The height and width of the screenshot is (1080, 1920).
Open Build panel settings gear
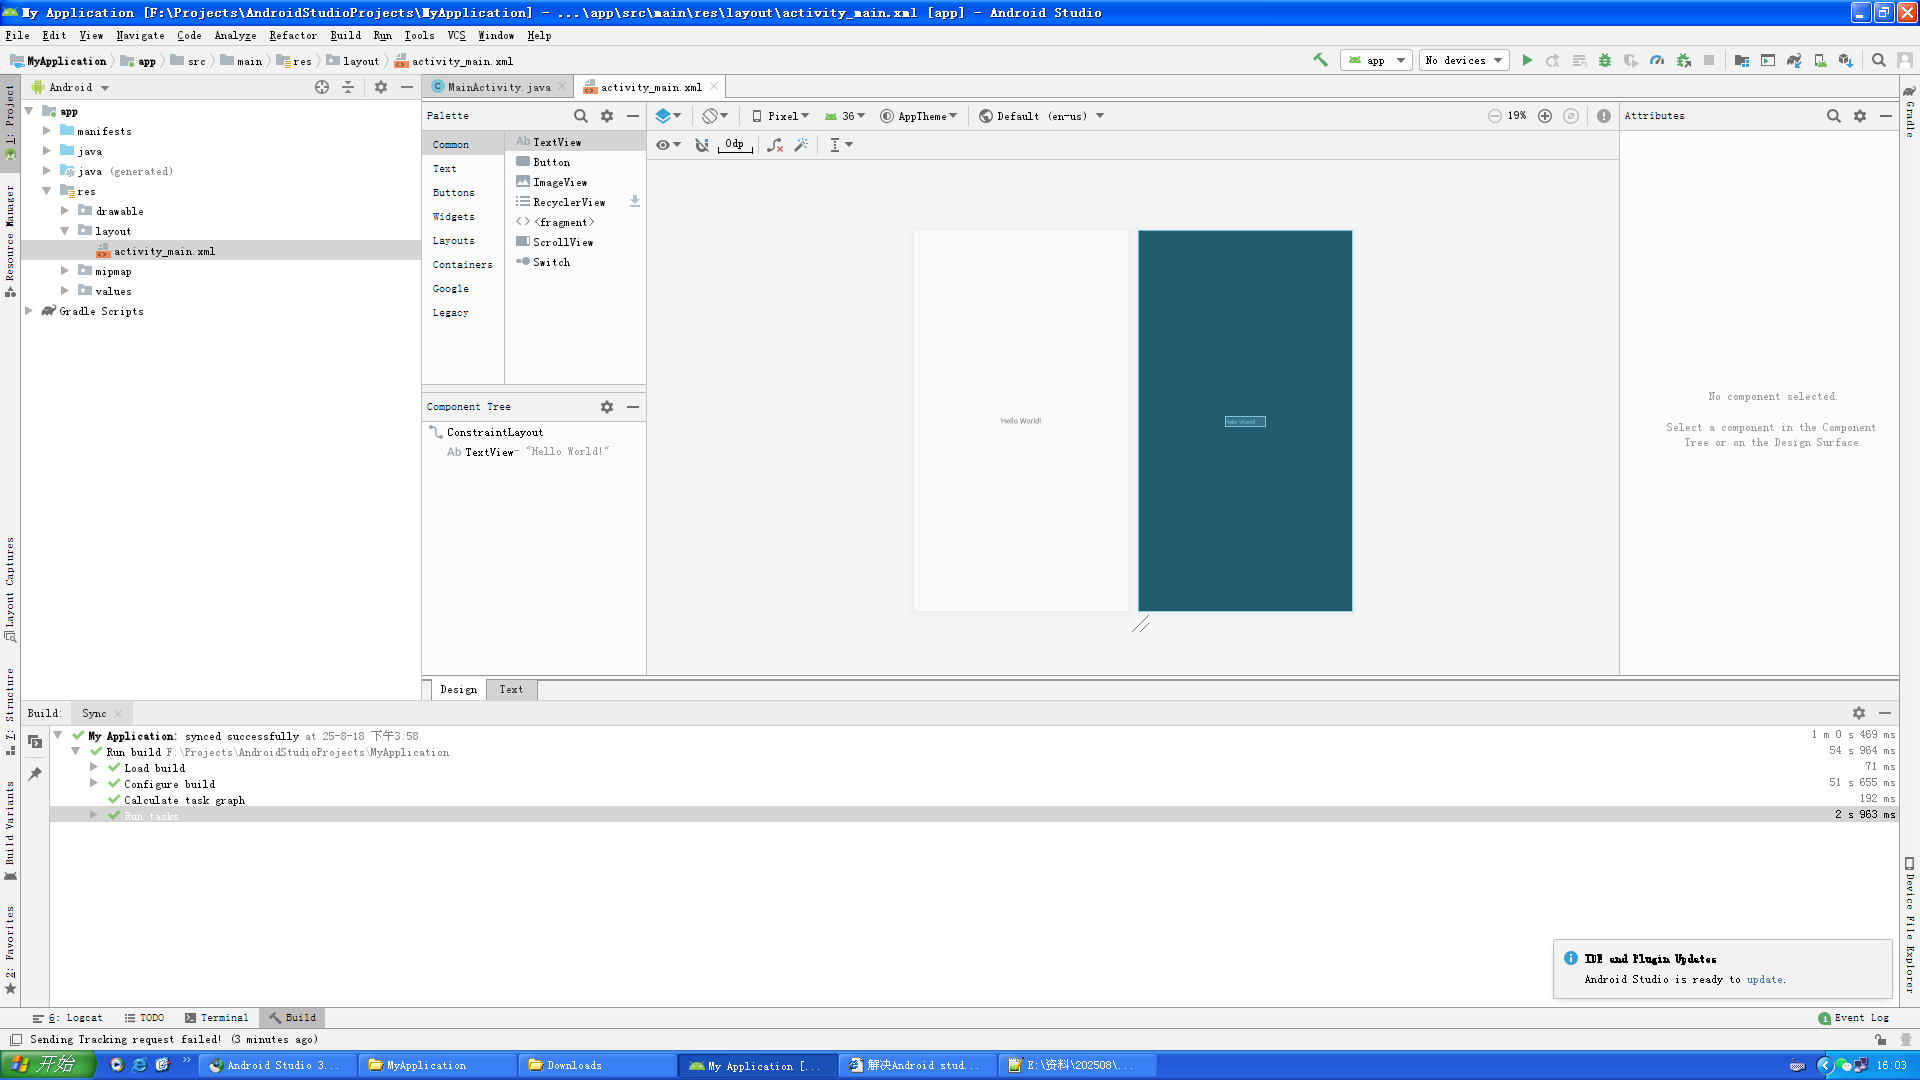click(x=1859, y=713)
